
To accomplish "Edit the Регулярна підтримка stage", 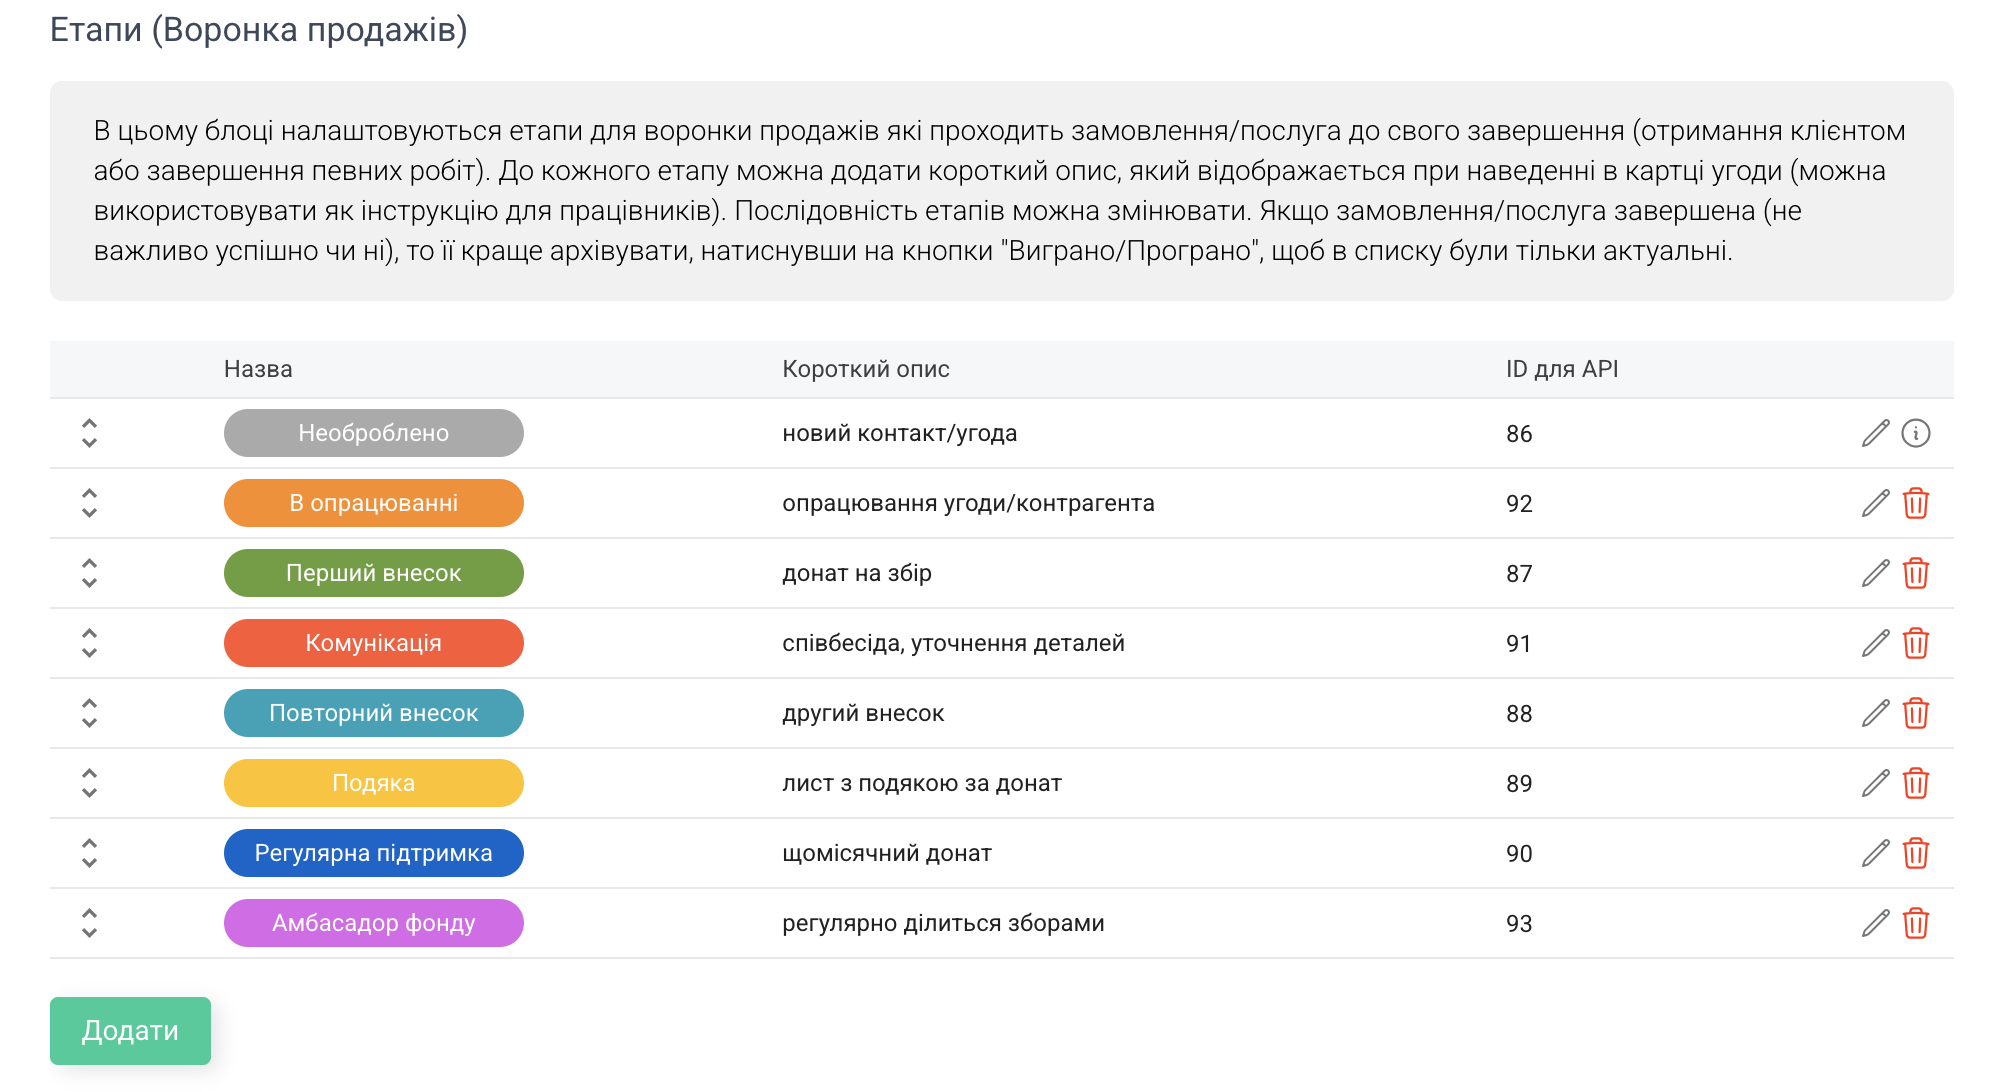I will (1875, 853).
